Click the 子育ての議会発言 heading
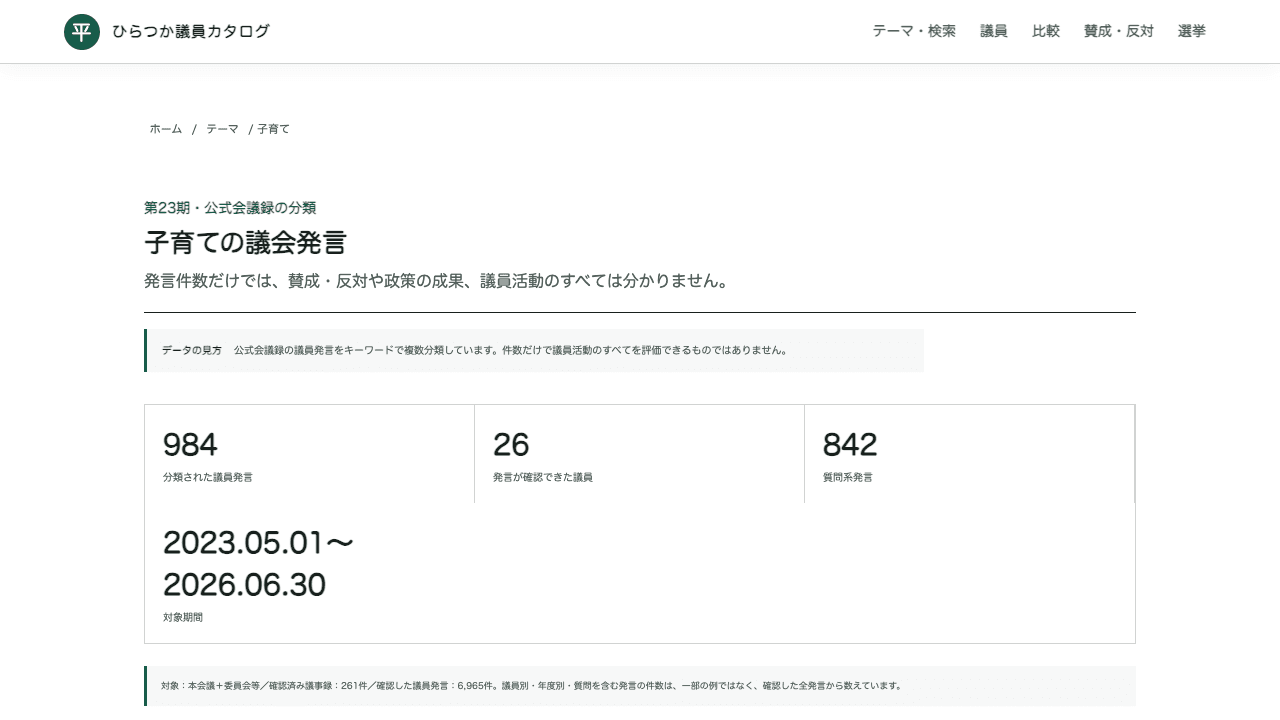 245,243
